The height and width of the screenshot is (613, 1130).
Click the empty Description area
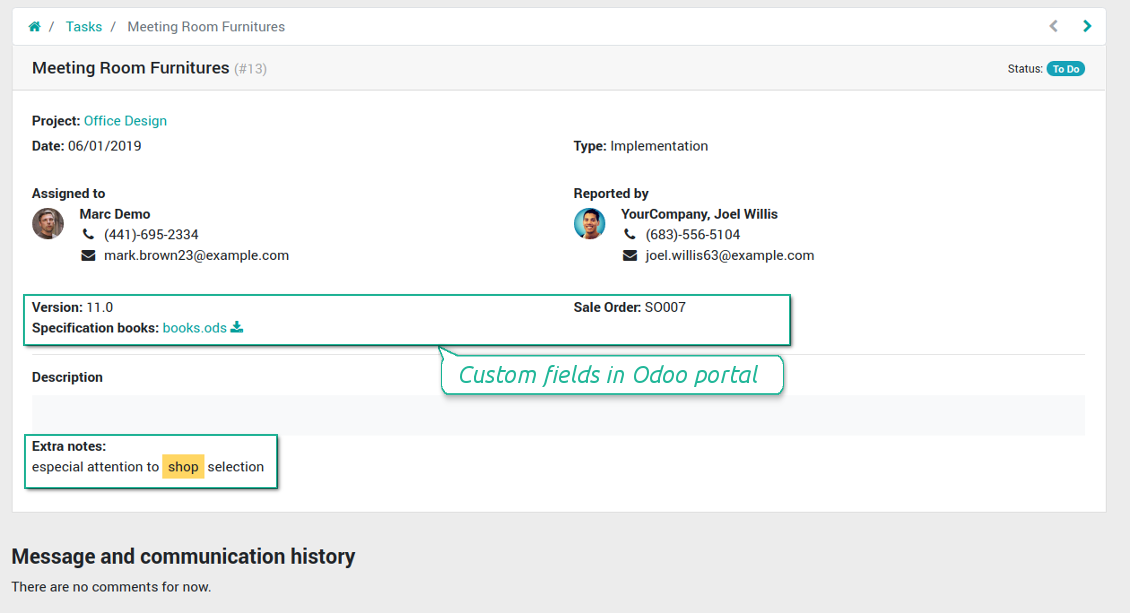[x=558, y=415]
